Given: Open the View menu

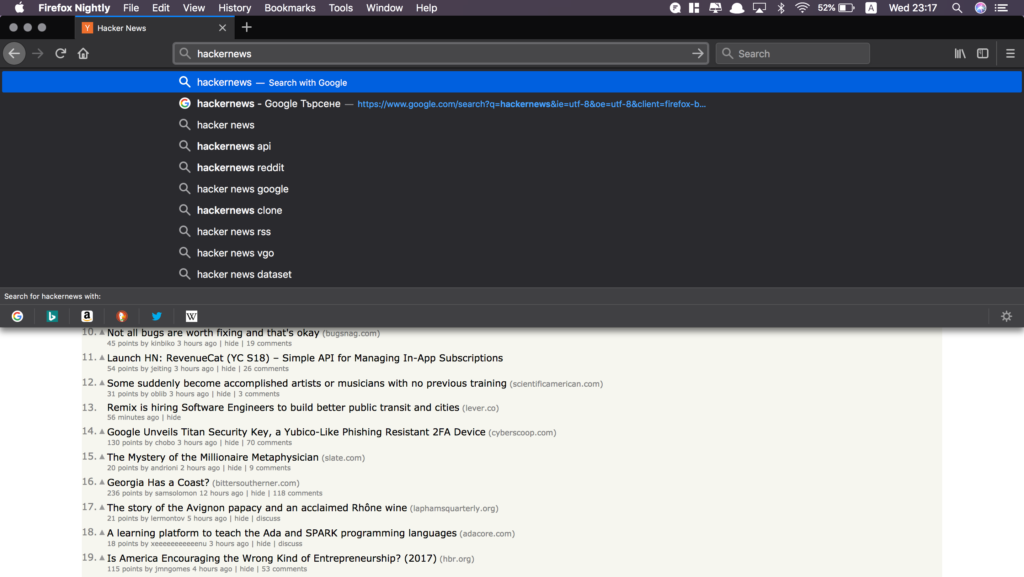Looking at the screenshot, I should 193,8.
